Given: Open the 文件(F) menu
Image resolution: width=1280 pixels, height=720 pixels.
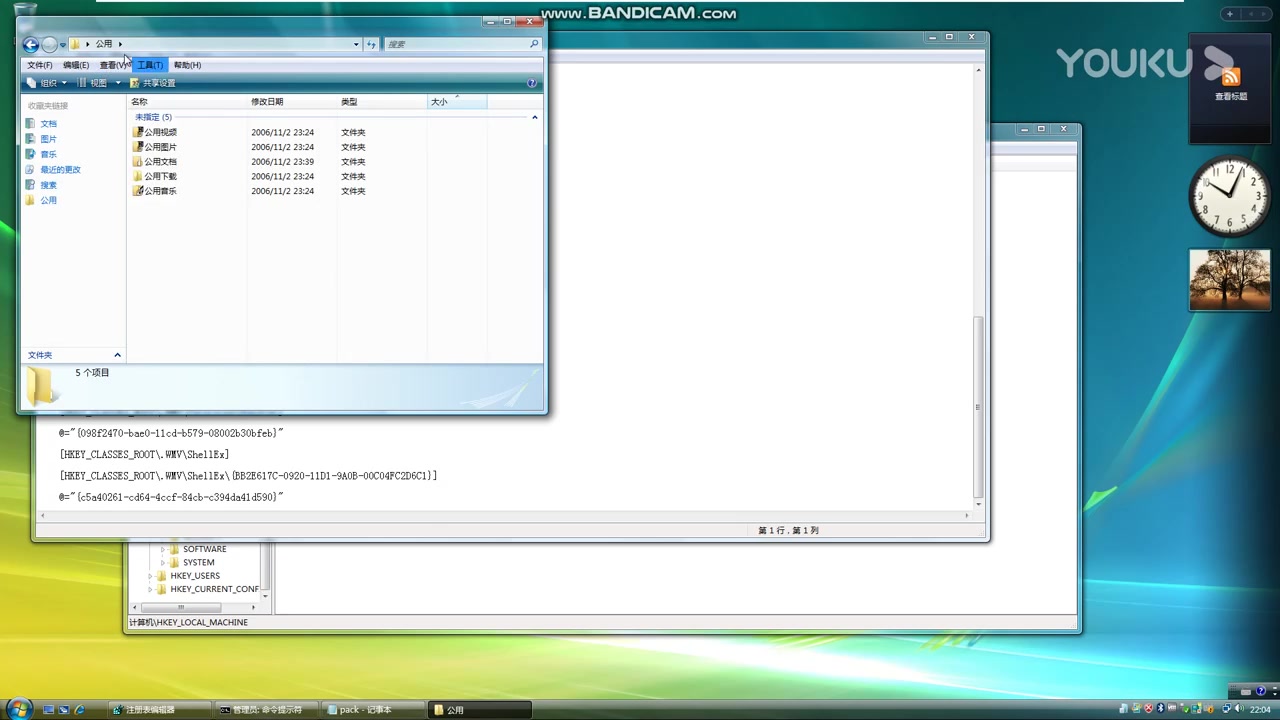Looking at the screenshot, I should pos(39,64).
